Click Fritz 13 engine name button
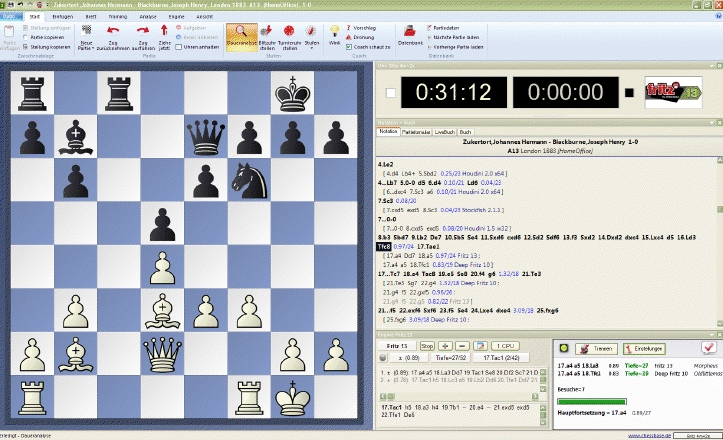 (397, 346)
